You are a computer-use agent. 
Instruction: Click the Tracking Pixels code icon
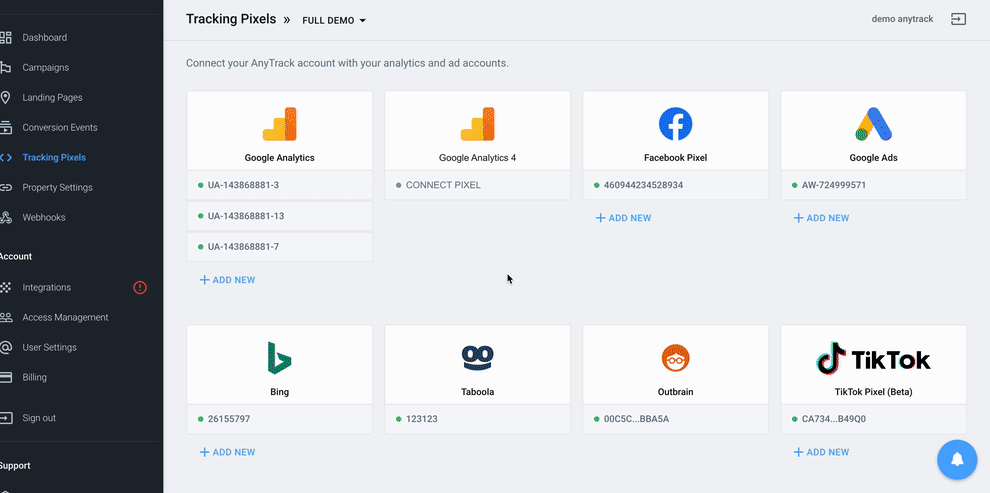click(6, 158)
